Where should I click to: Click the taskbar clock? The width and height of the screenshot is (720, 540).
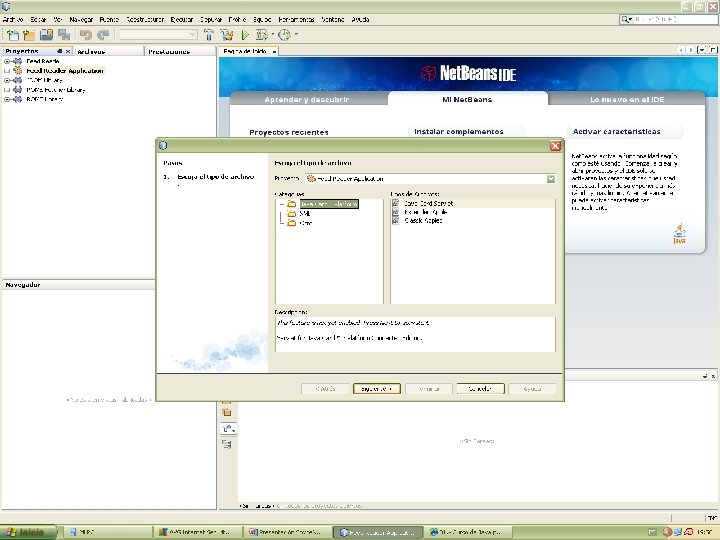(x=704, y=532)
